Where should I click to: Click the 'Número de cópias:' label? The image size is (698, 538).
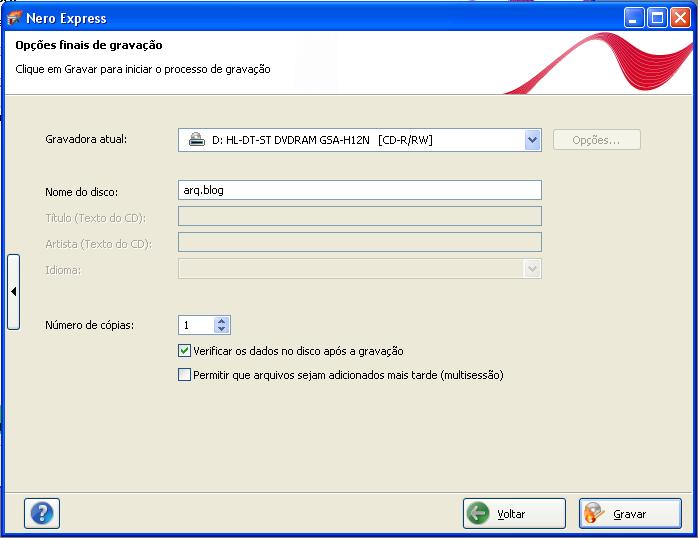coord(89,325)
